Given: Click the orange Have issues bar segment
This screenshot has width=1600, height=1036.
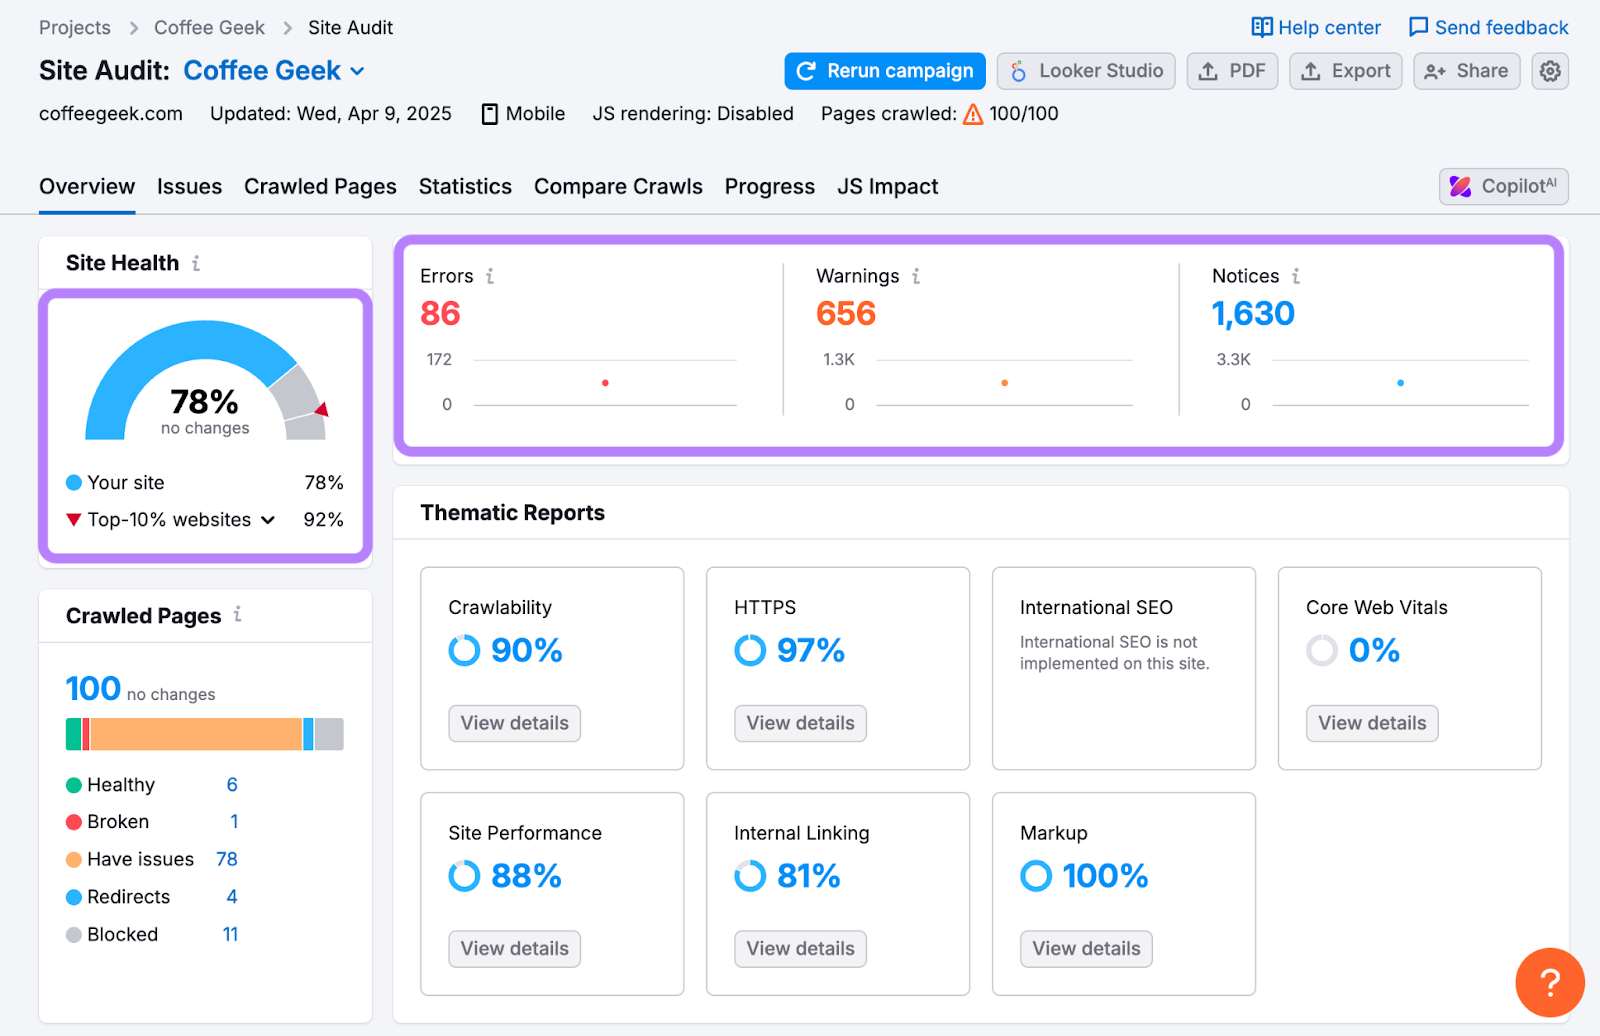Looking at the screenshot, I should pos(196,734).
